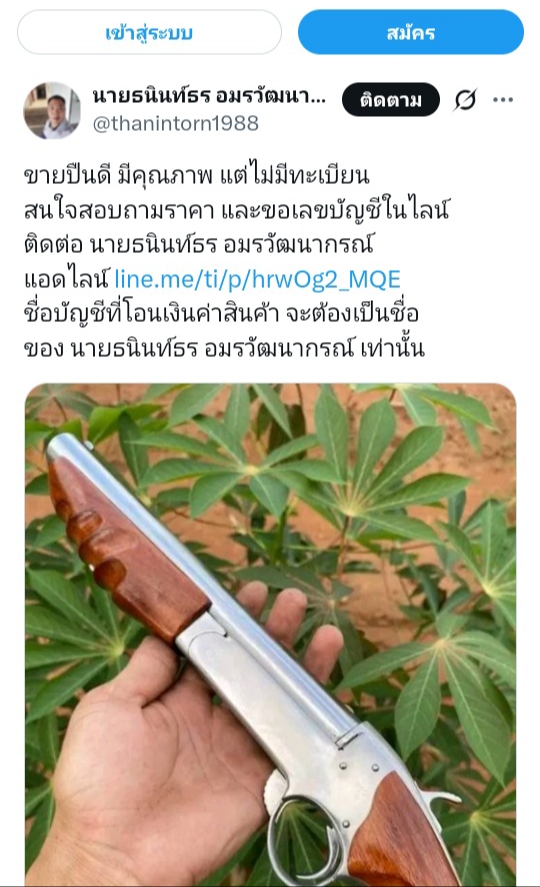This screenshot has width=540, height=887.
Task: Open Grok actions icon beside the follow button
Action: pos(465,100)
